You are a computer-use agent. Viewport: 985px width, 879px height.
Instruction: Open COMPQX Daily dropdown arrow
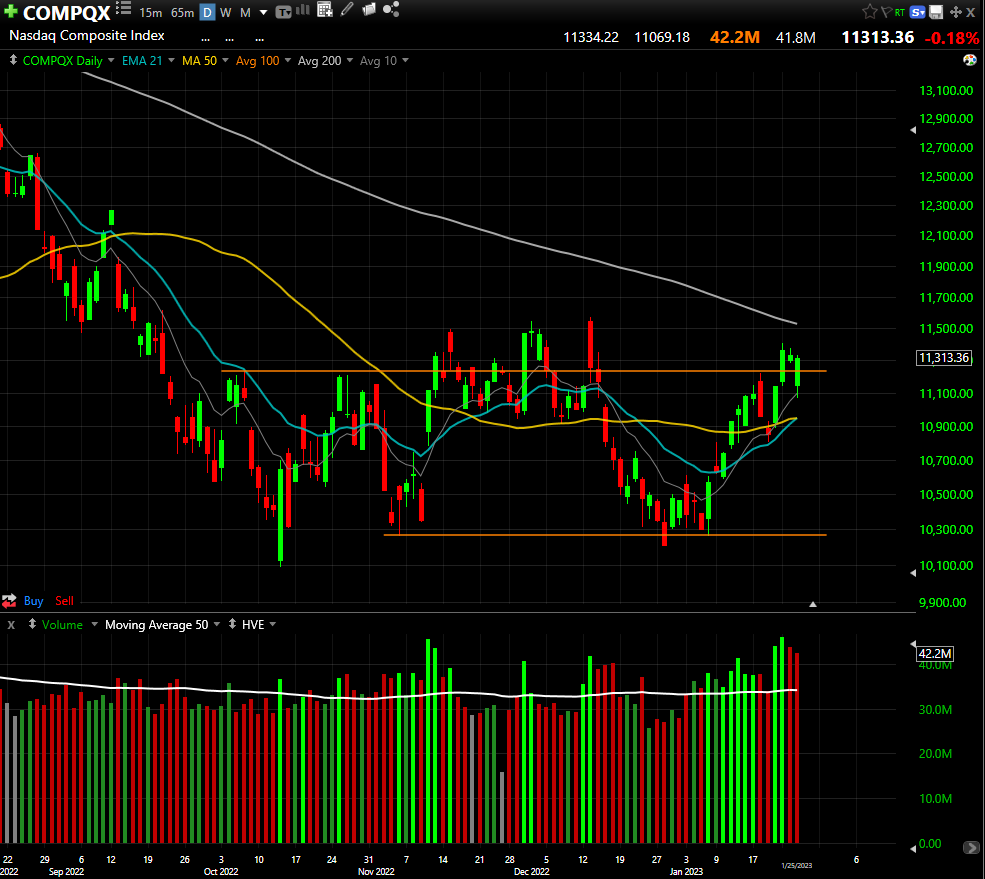pyautogui.click(x=111, y=60)
